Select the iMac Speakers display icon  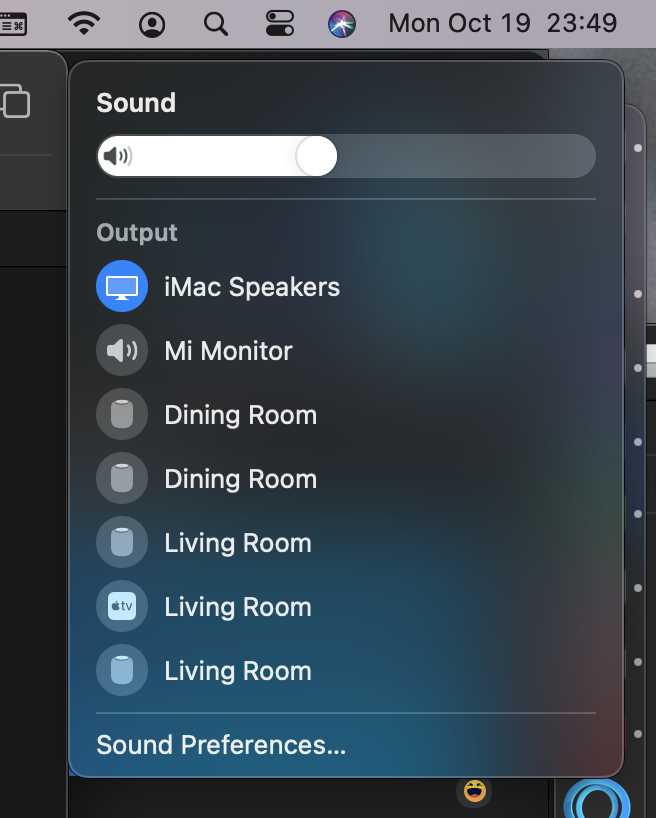(x=122, y=286)
